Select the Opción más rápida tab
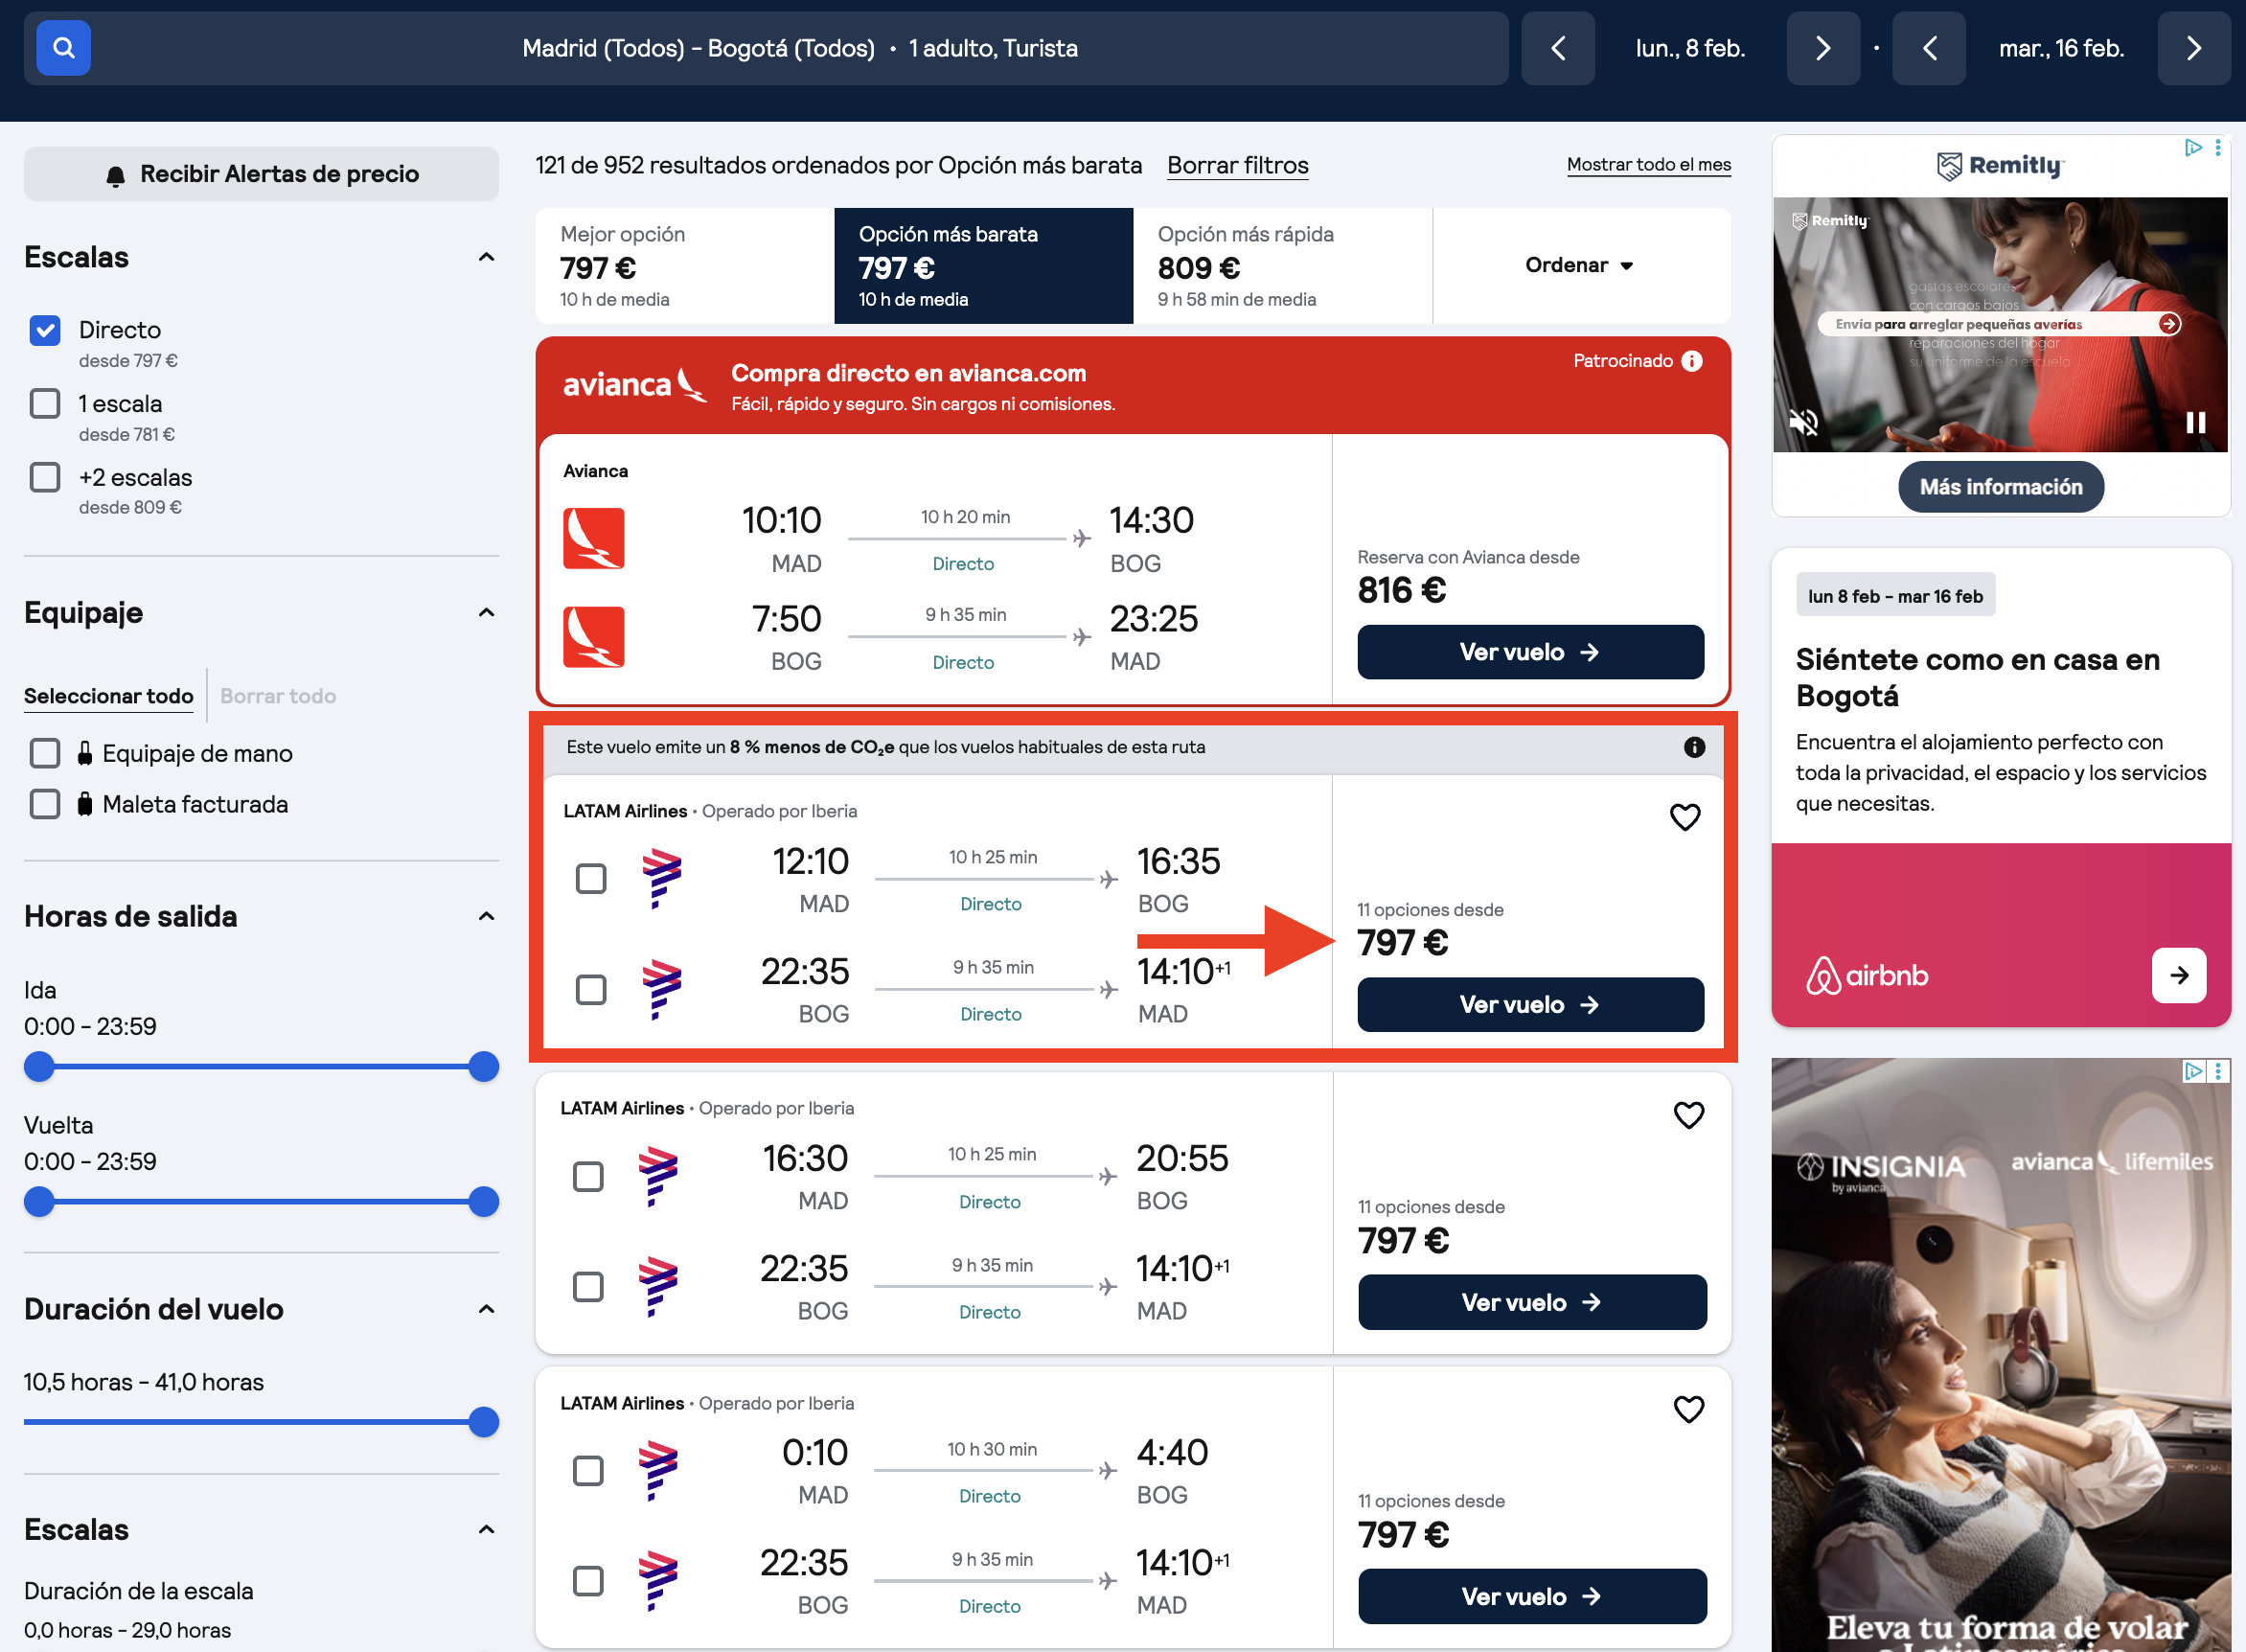This screenshot has width=2246, height=1652. (x=1282, y=265)
